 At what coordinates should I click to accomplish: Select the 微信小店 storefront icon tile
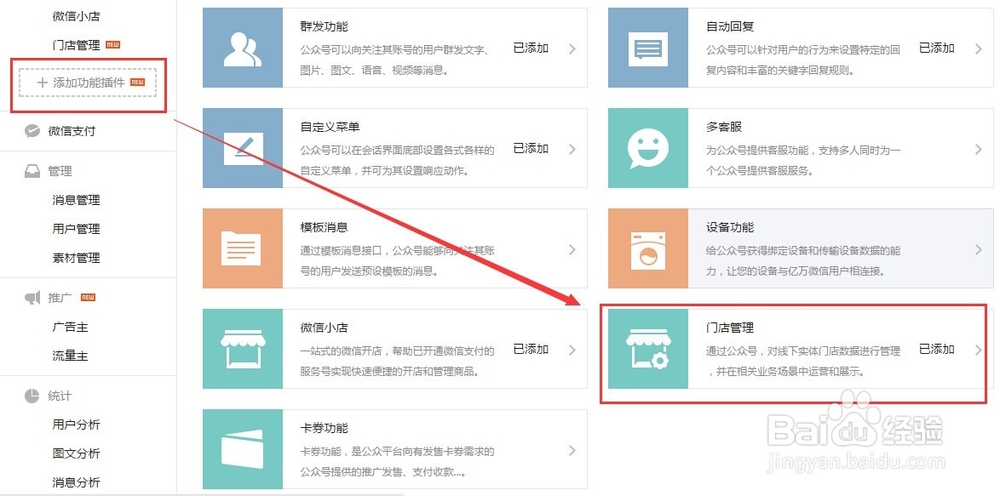pos(242,349)
